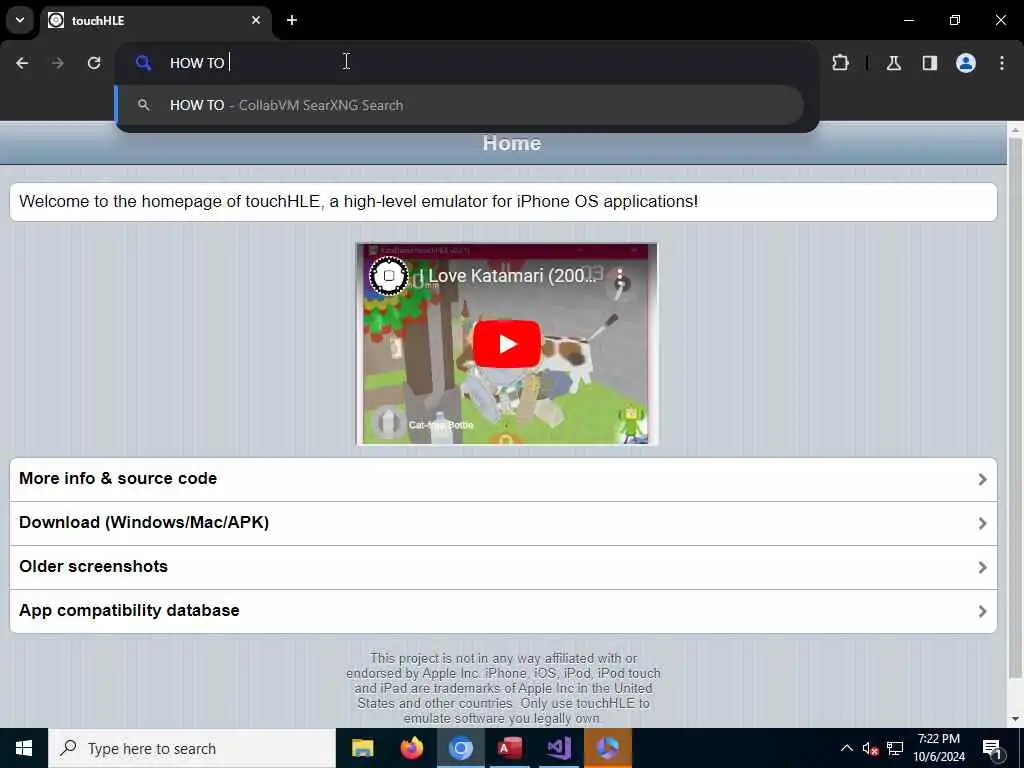Click the scrollbar down arrow

point(1015,719)
